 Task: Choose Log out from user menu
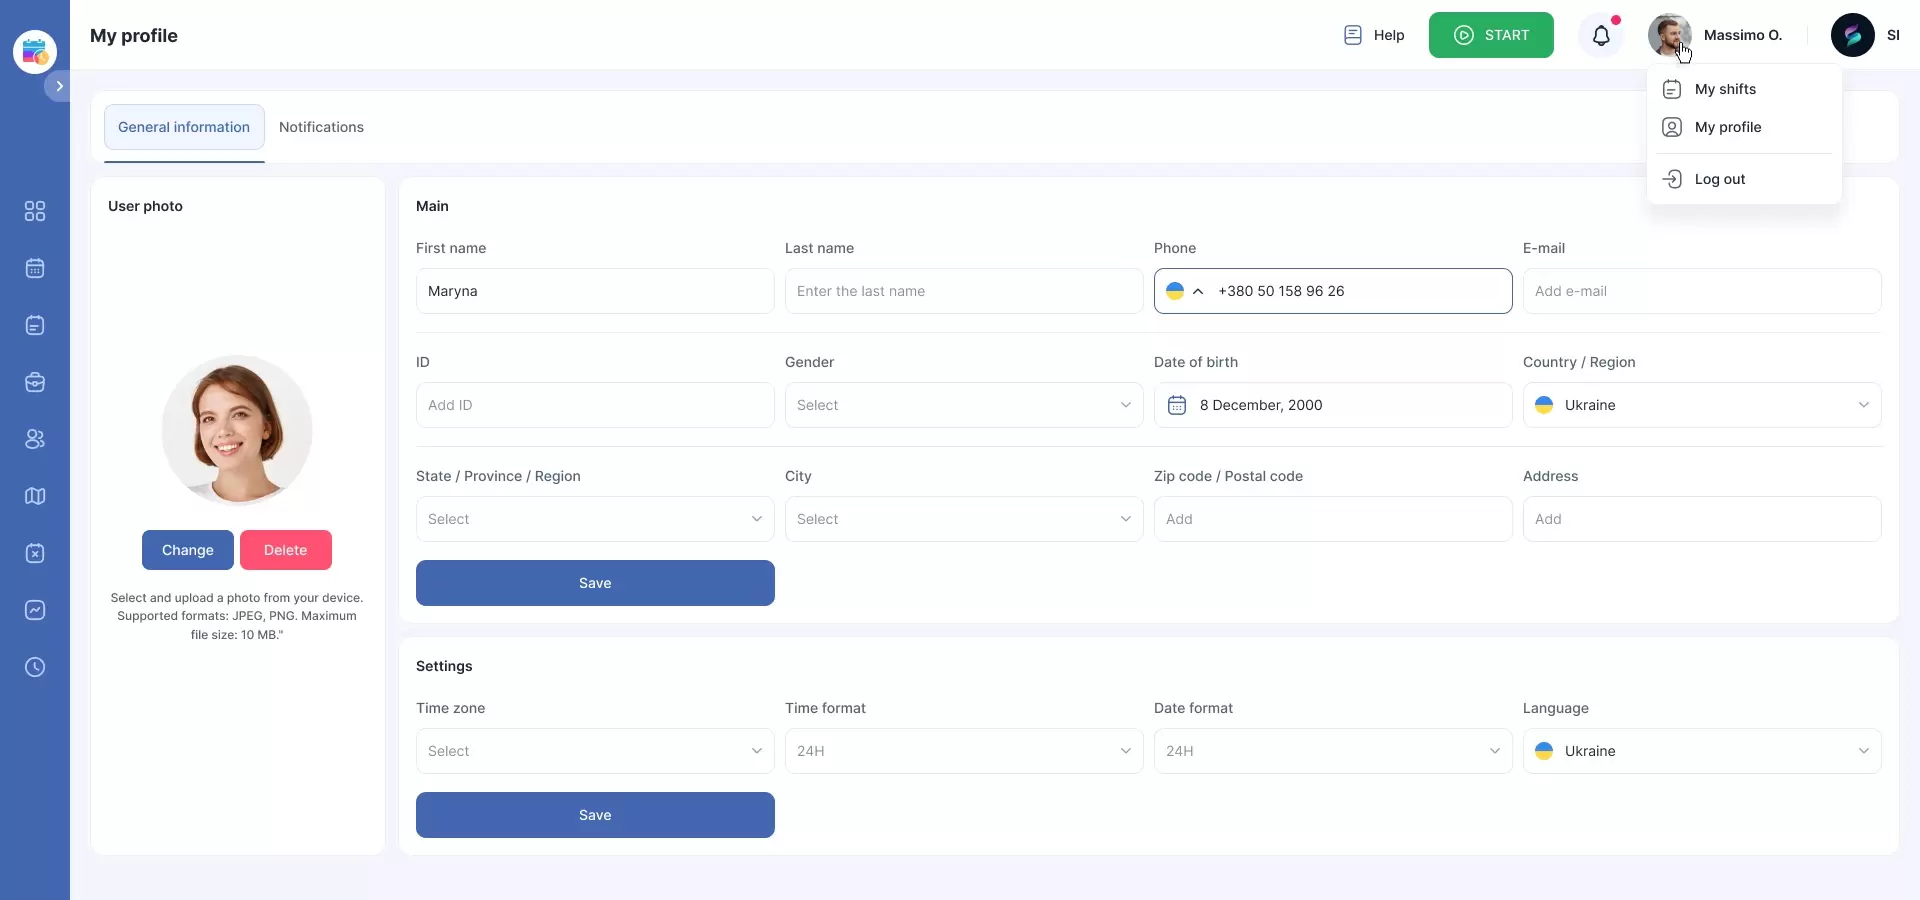pyautogui.click(x=1719, y=179)
